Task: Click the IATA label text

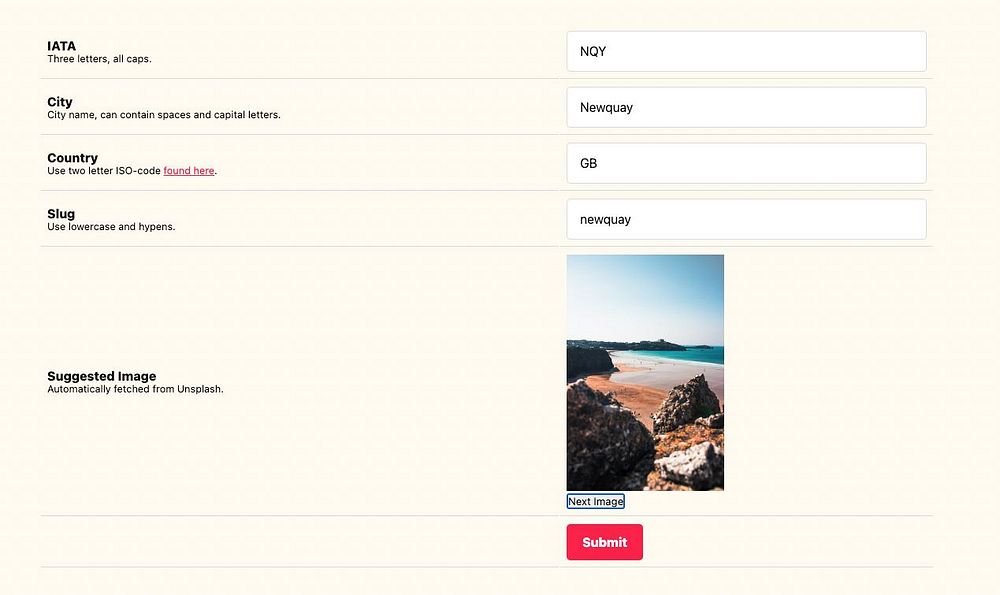Action: [61, 46]
